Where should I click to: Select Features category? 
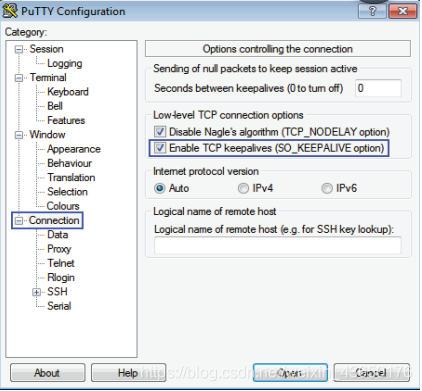pyautogui.click(x=66, y=120)
